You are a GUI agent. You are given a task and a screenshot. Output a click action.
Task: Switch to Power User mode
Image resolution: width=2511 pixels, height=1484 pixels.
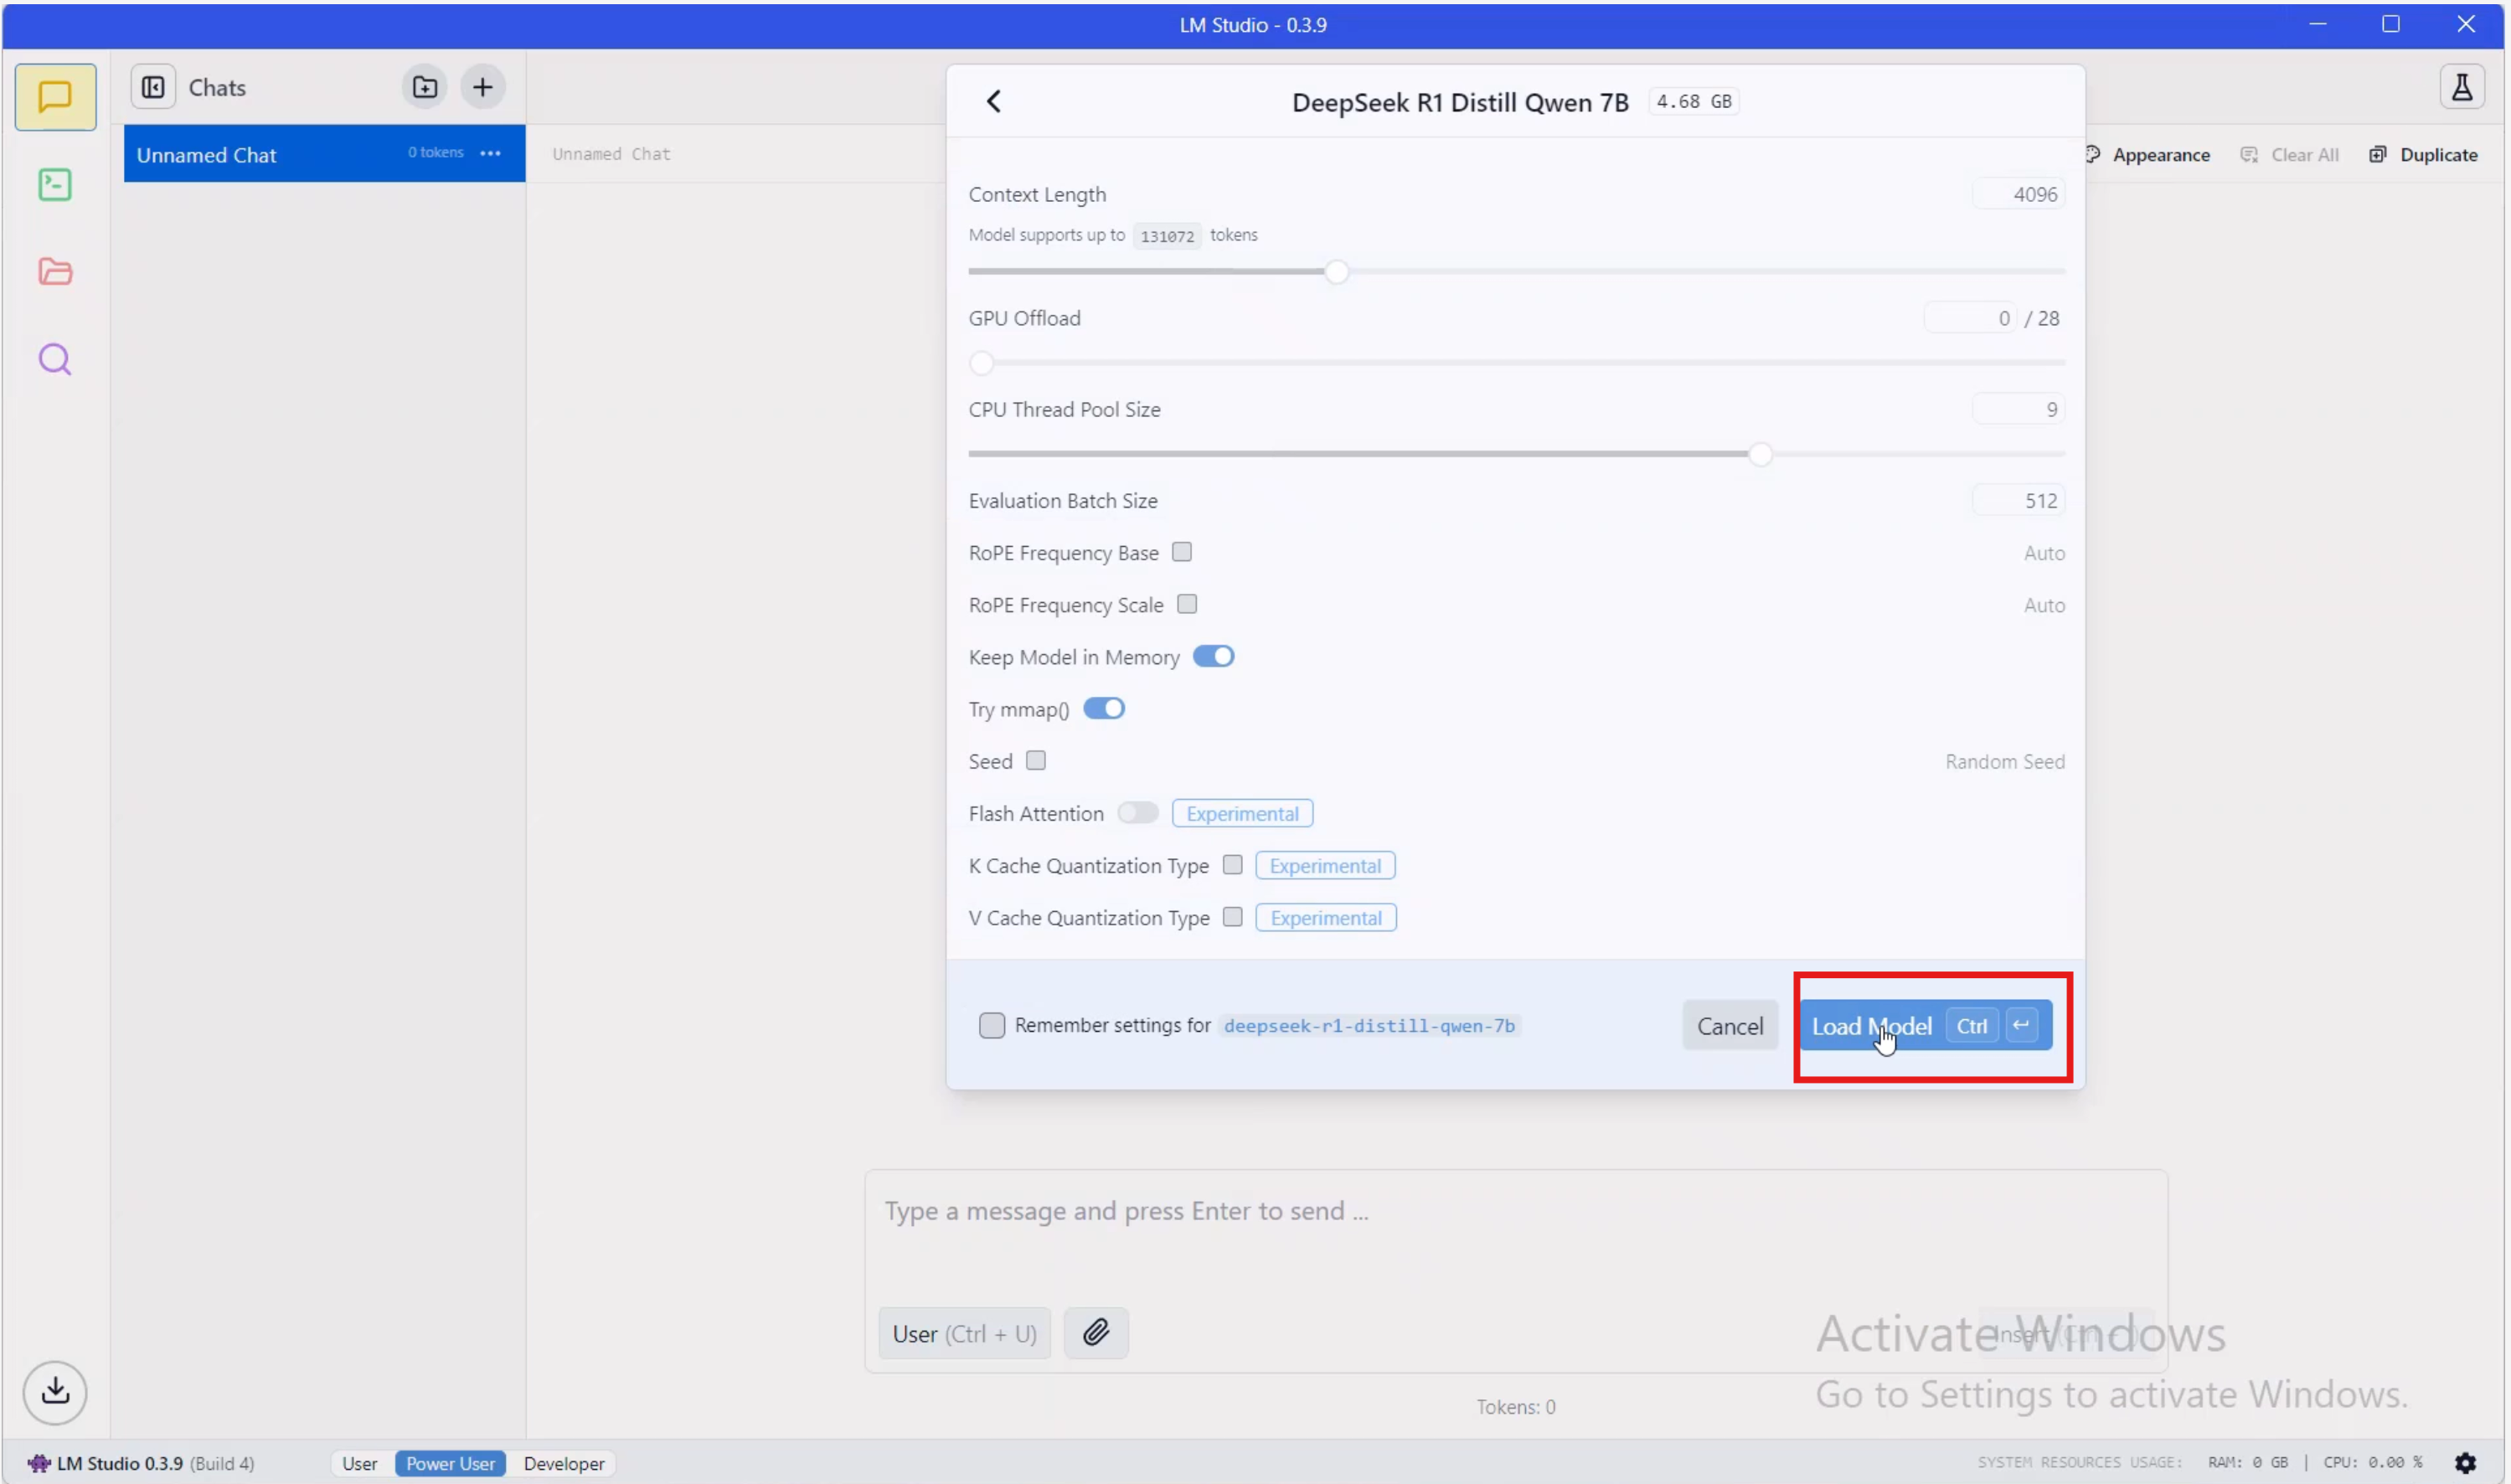(x=450, y=1463)
